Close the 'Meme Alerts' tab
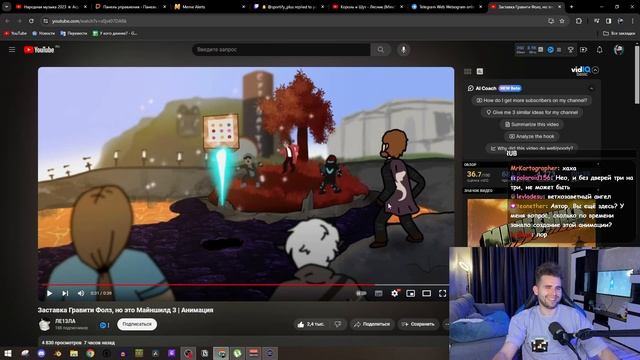This screenshot has width=640, height=360. tap(244, 7)
